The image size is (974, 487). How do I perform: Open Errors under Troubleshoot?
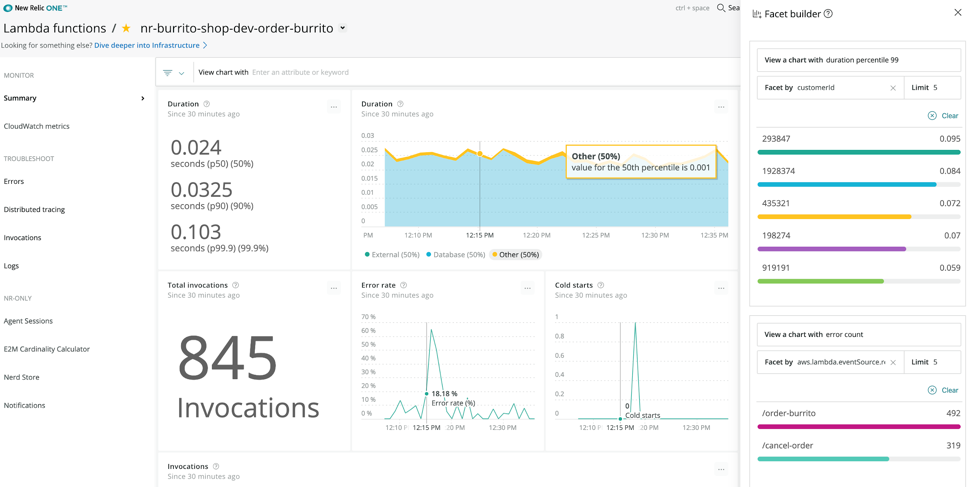14,181
